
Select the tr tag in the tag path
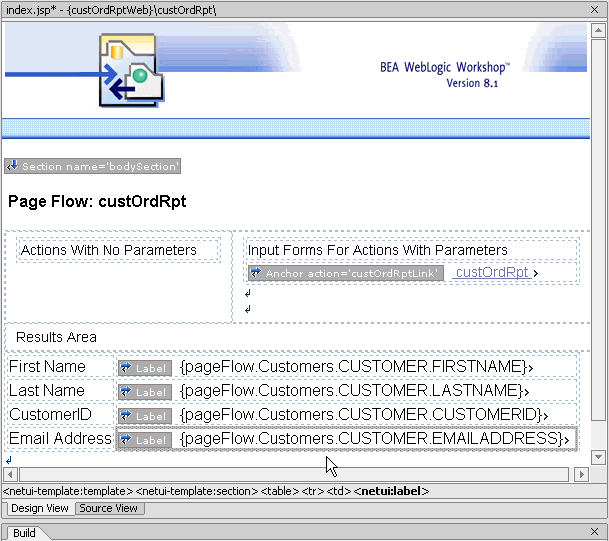coord(313,491)
